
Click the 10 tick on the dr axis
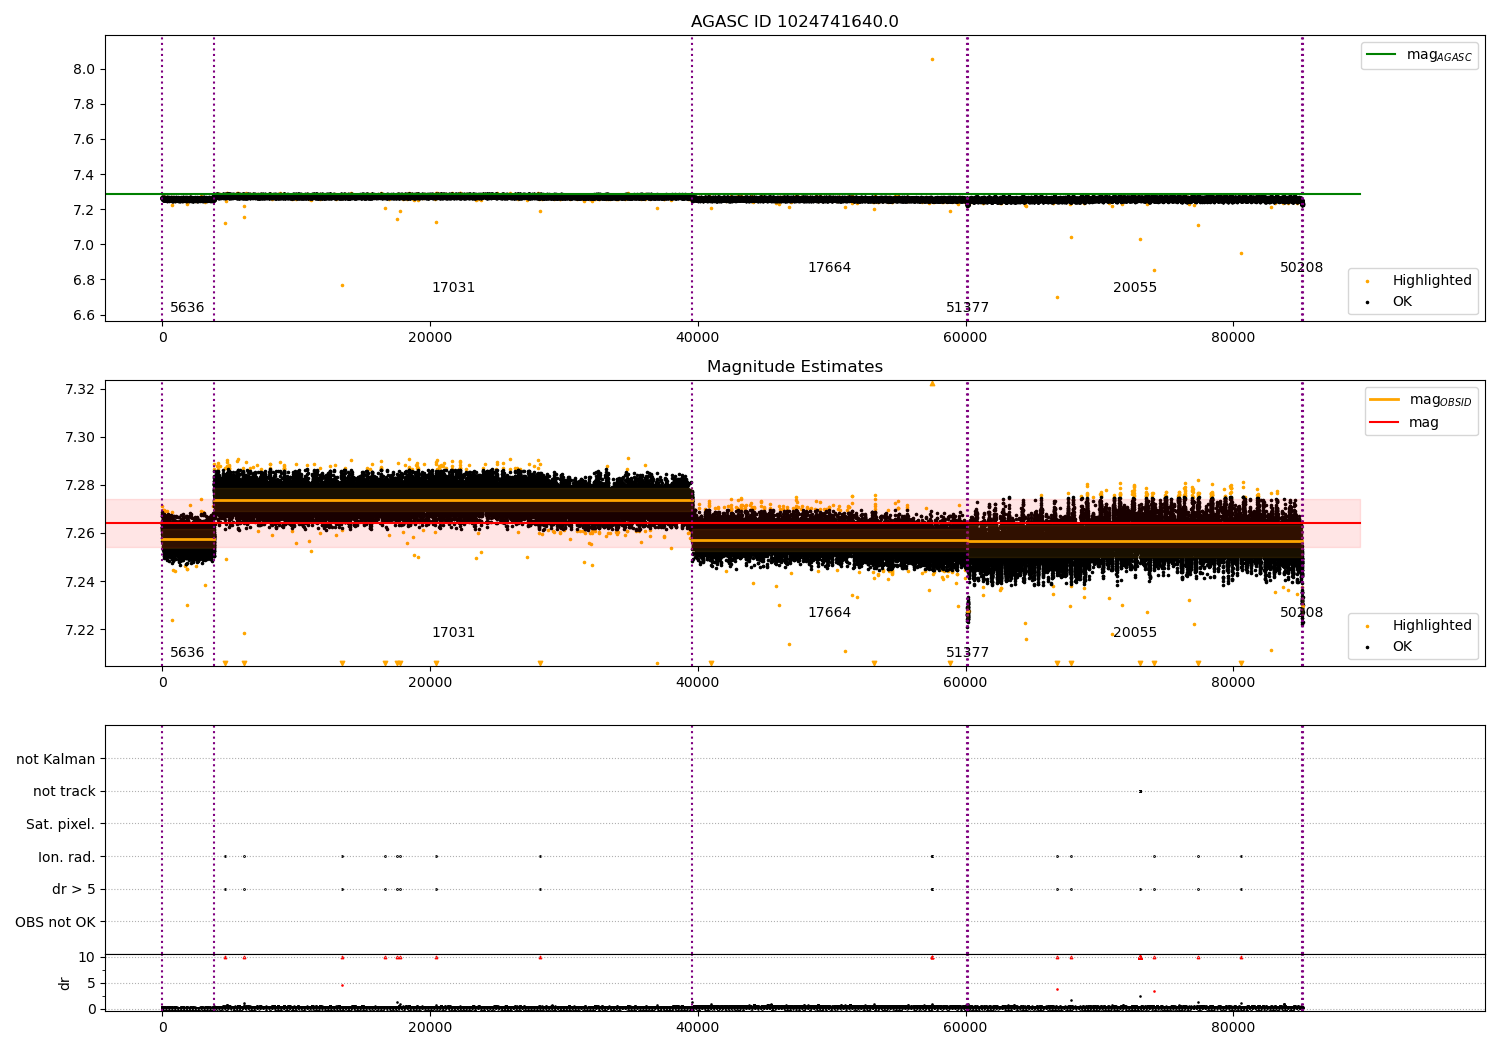point(87,957)
